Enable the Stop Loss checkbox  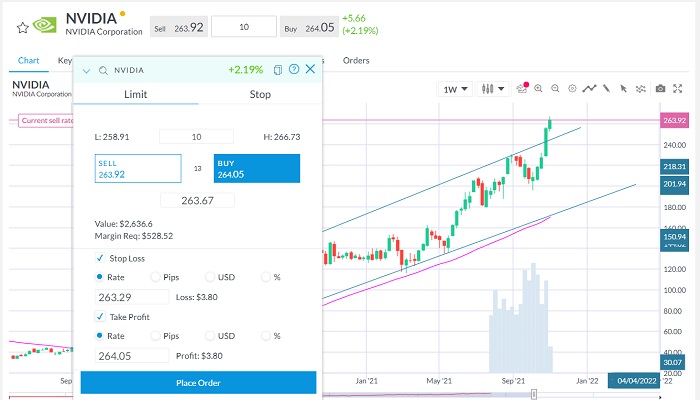click(x=100, y=258)
